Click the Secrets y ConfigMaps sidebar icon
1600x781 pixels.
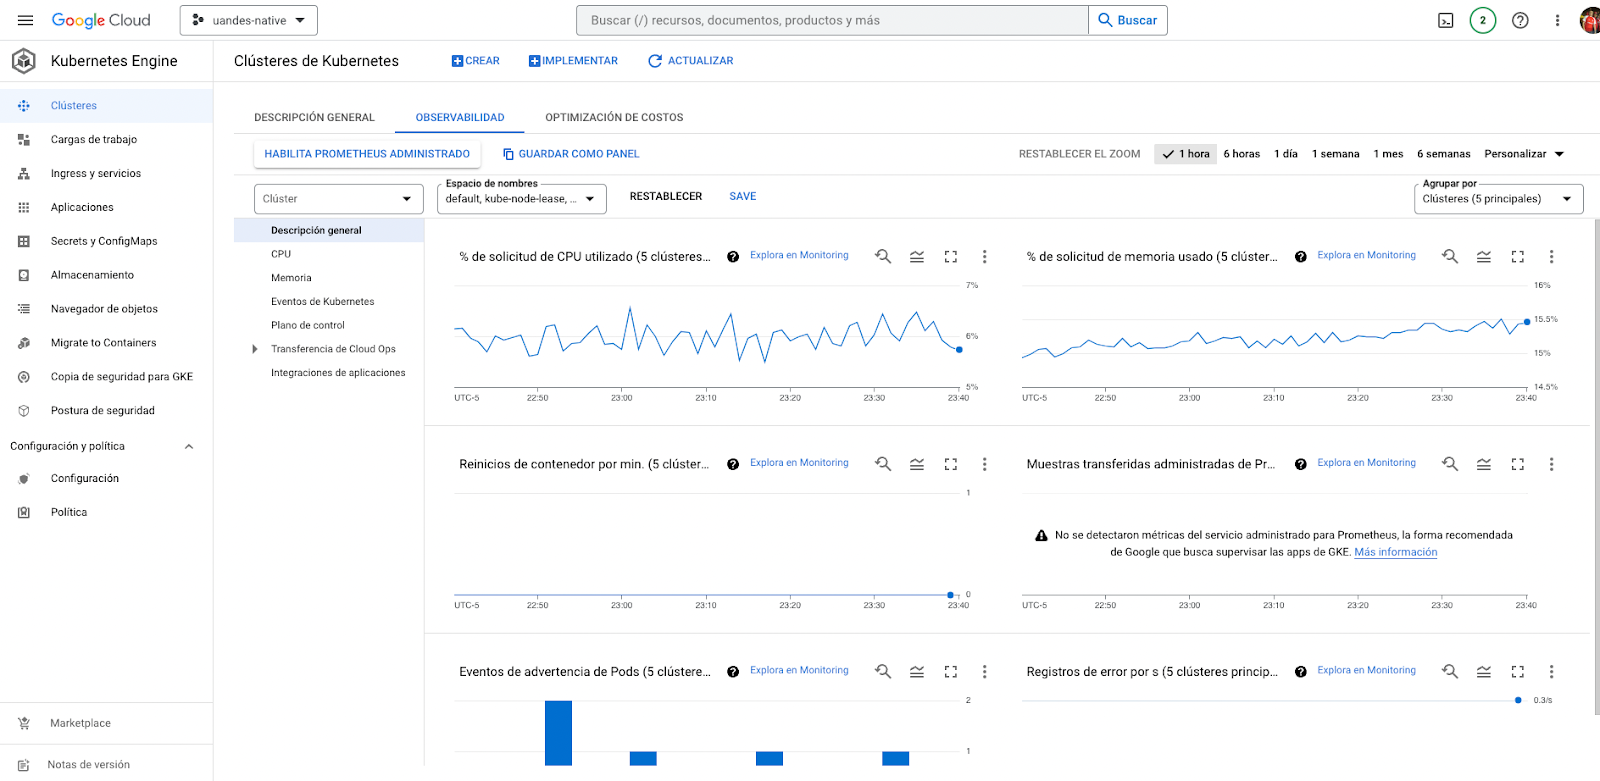(x=24, y=241)
